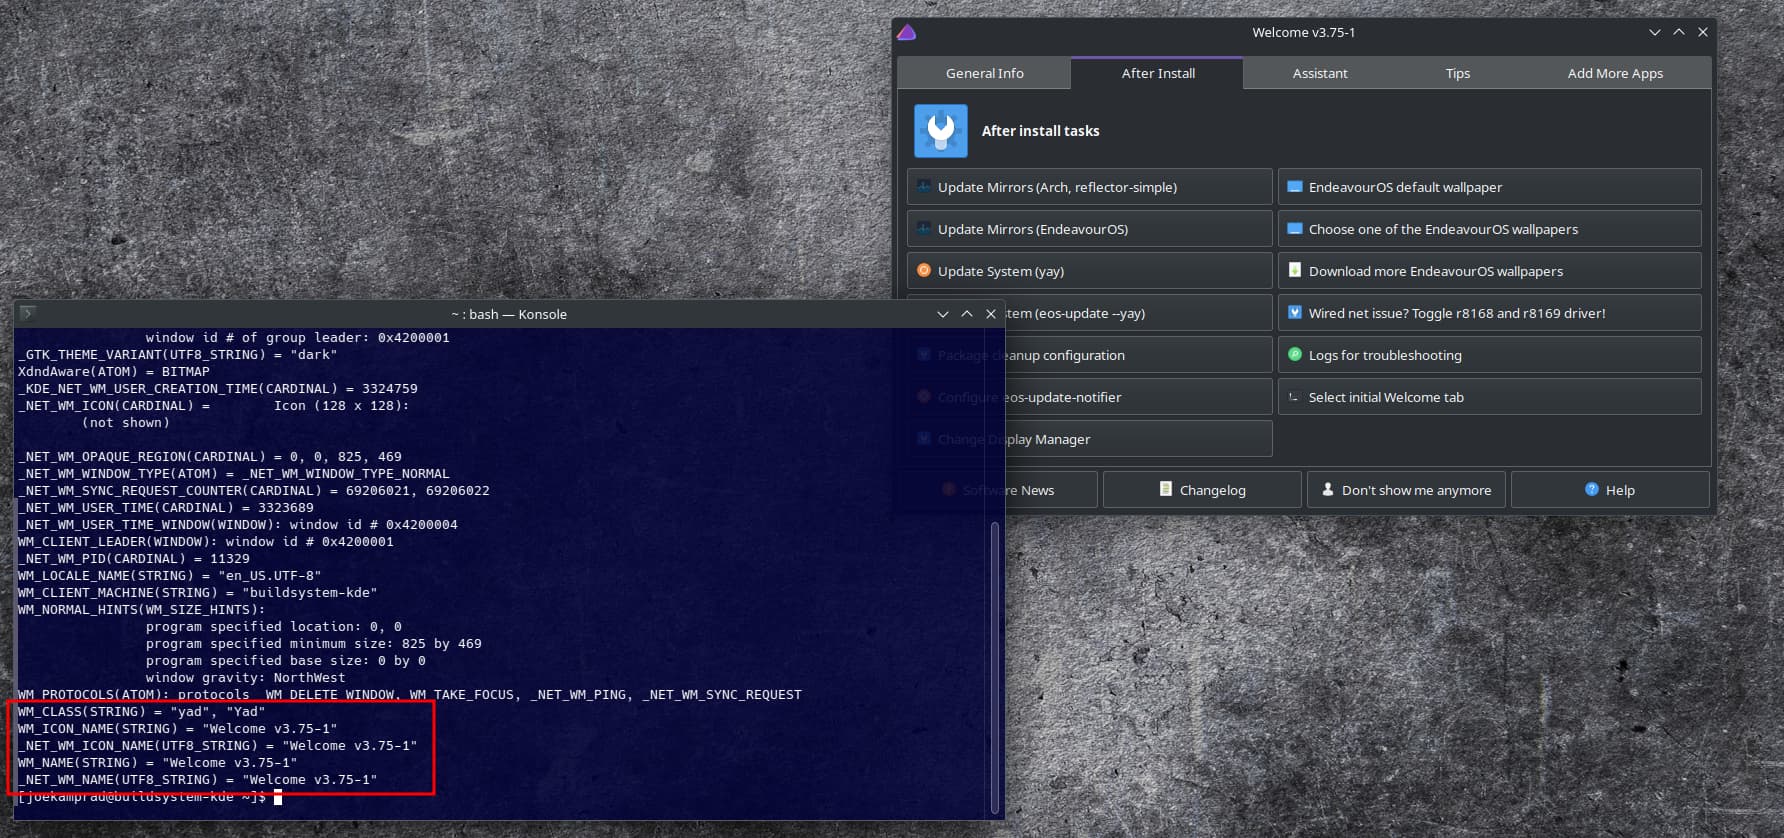This screenshot has width=1784, height=838.
Task: Click the Changelog document icon
Action: point(1166,489)
